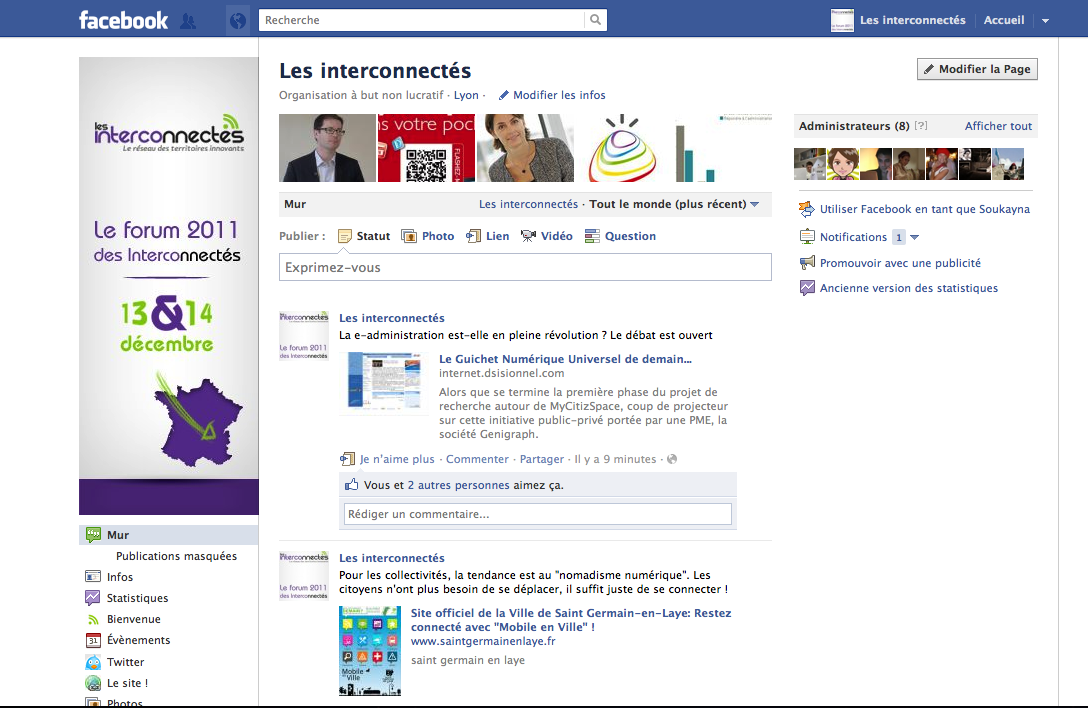Image resolution: width=1088 pixels, height=708 pixels.
Task: Click the page avatar in top navigation bar
Action: (842, 20)
